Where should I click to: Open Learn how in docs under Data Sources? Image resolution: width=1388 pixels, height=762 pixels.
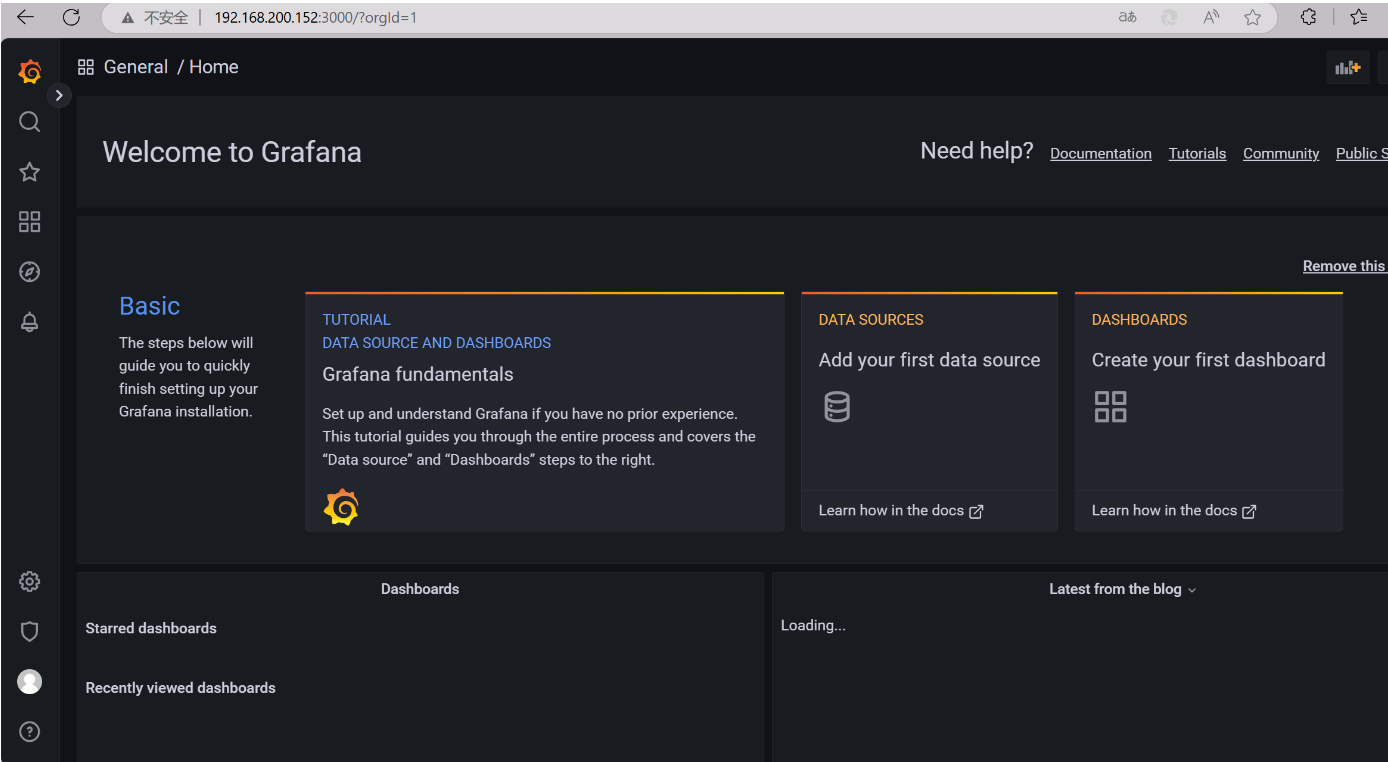pos(901,510)
